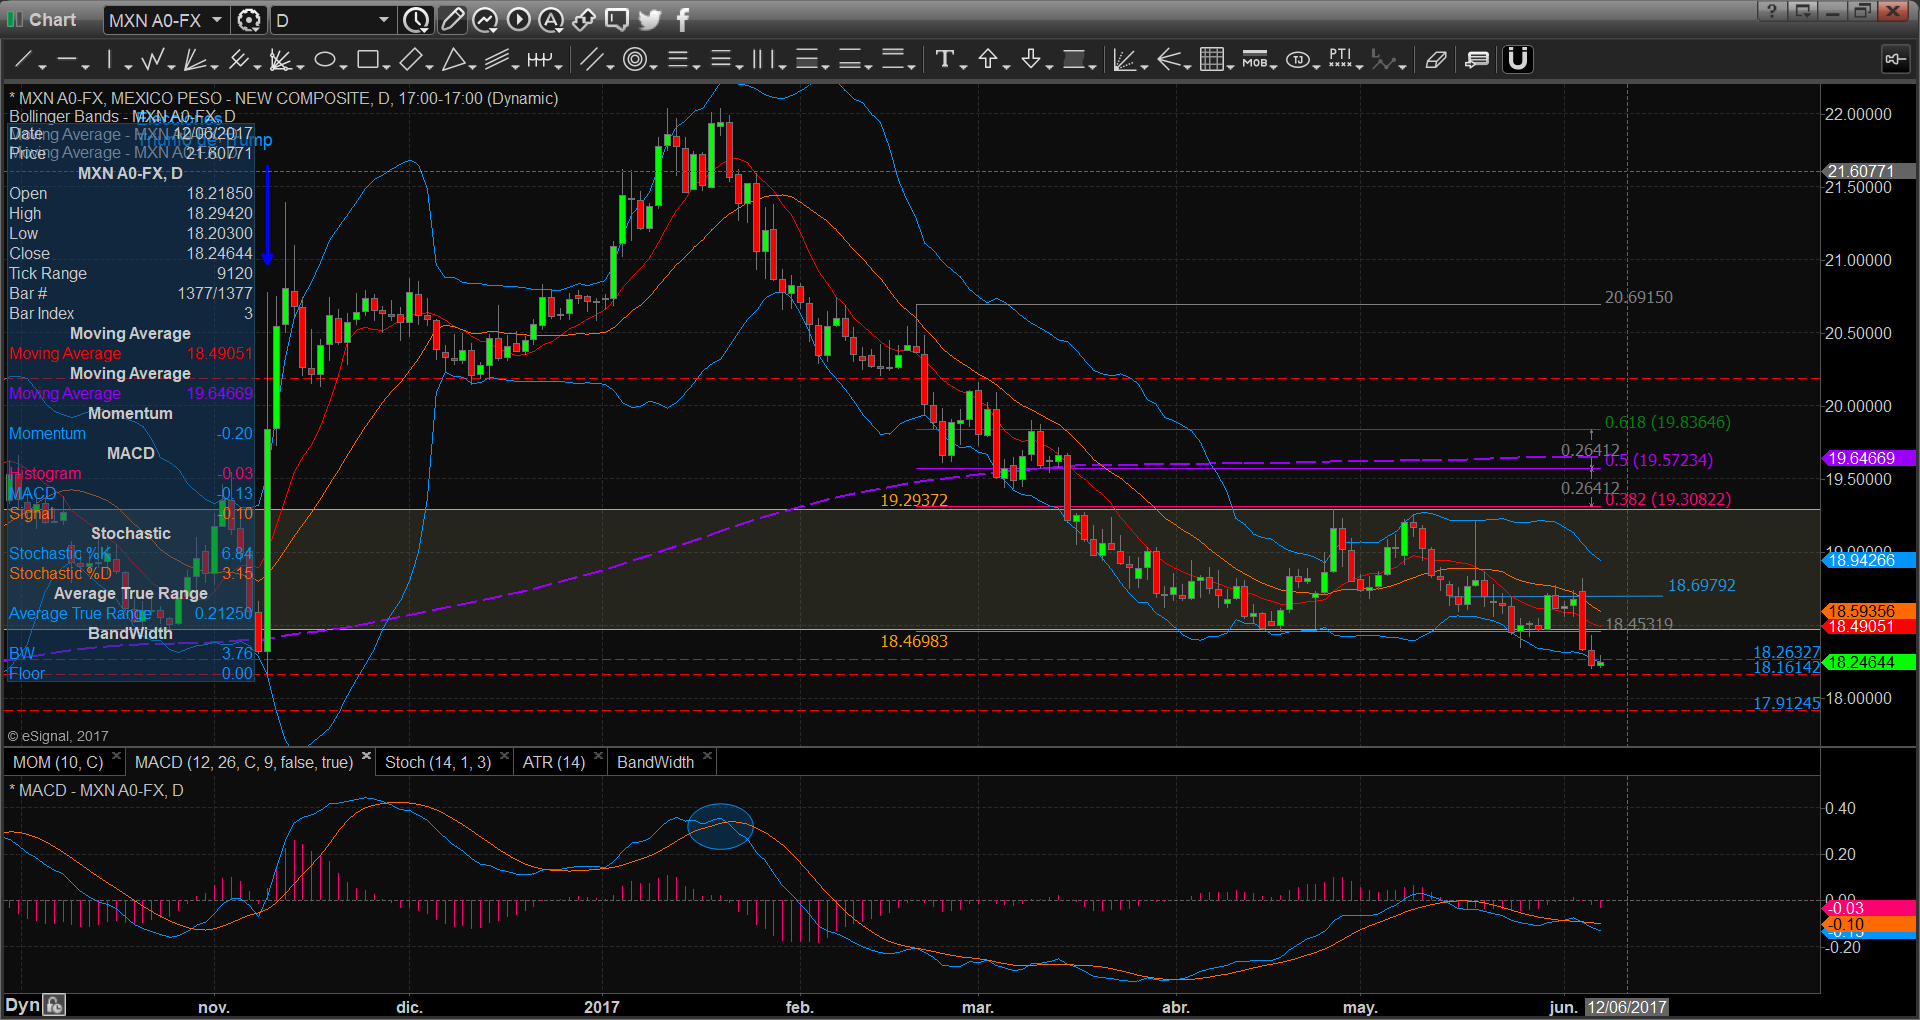1920x1020 pixels.
Task: Click the Dyn scaling button
Action: point(22,1005)
